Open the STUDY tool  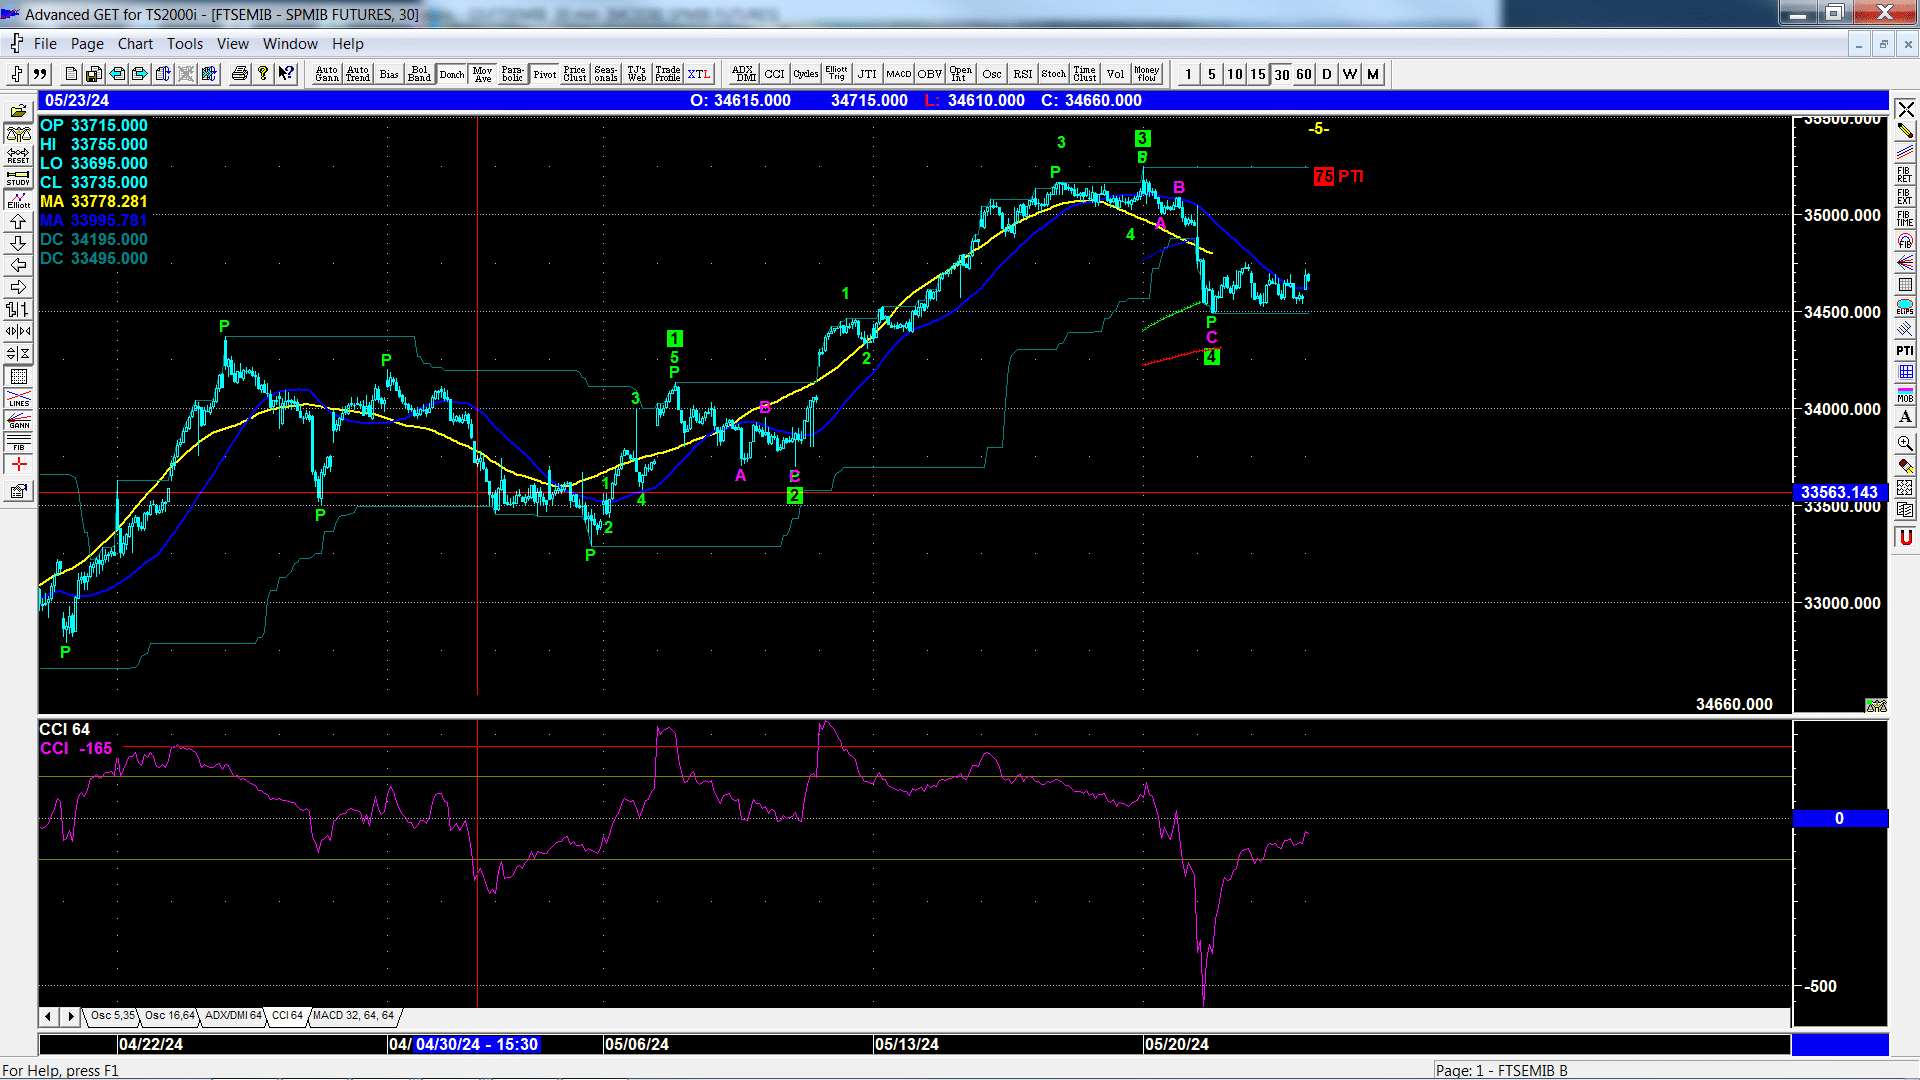(x=18, y=177)
